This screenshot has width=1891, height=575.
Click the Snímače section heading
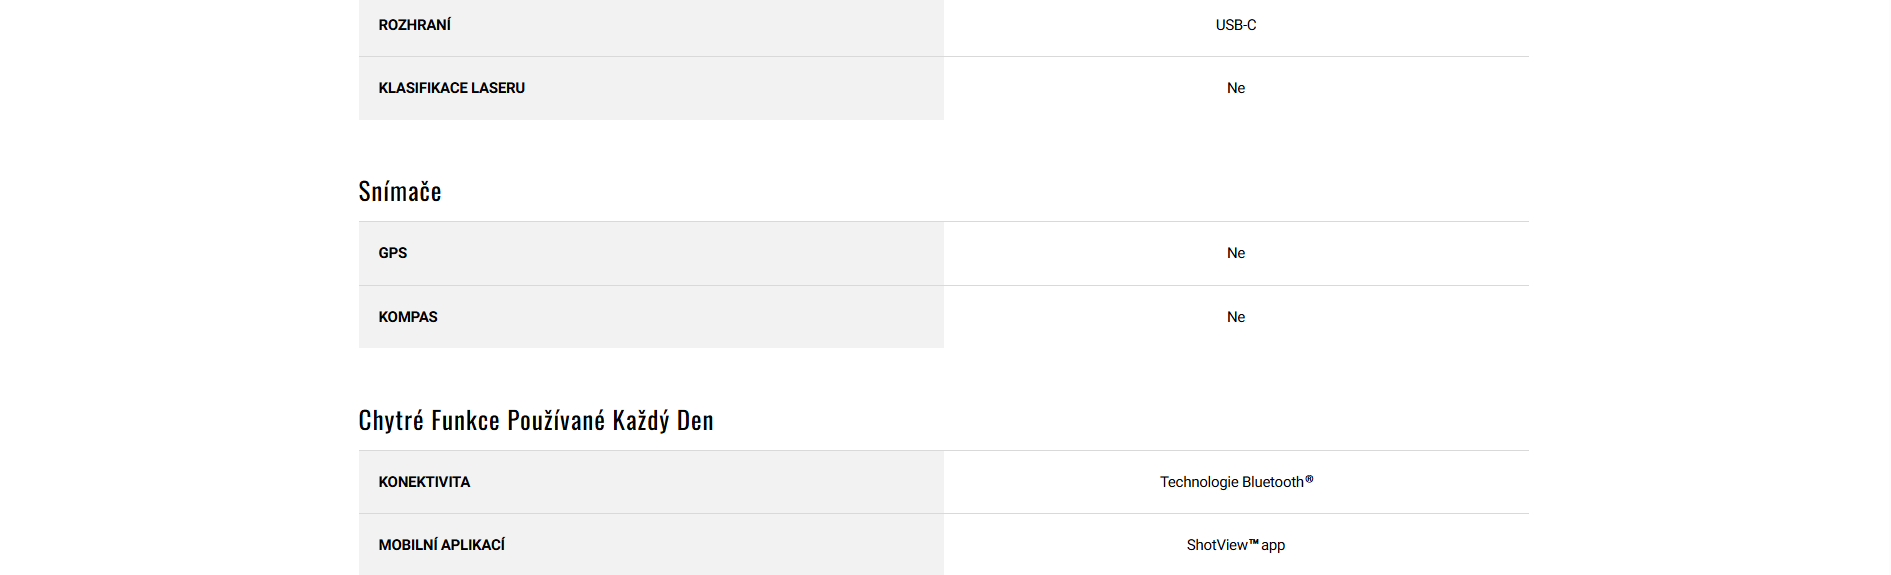(400, 192)
